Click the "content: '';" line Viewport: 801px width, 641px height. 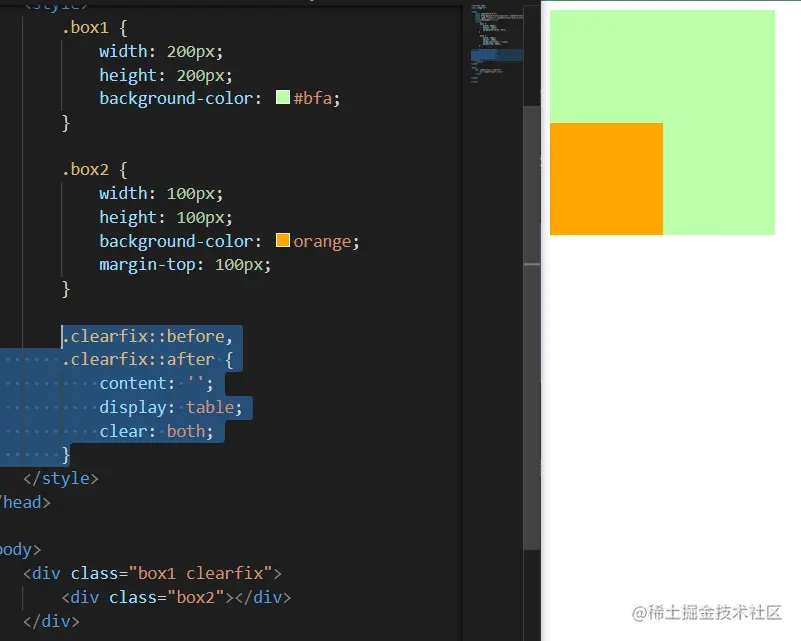156,383
